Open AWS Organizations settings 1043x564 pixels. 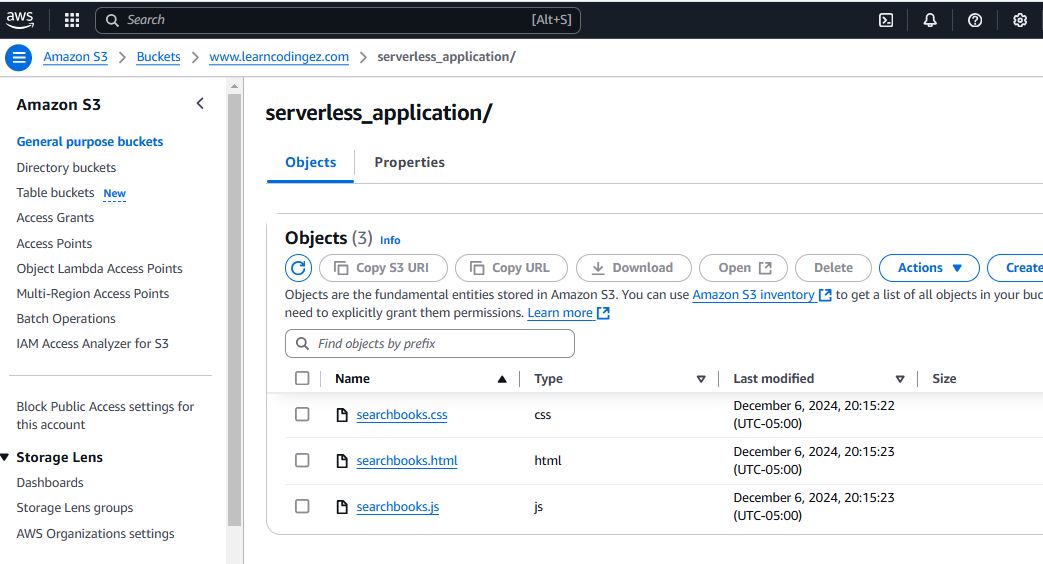point(95,533)
